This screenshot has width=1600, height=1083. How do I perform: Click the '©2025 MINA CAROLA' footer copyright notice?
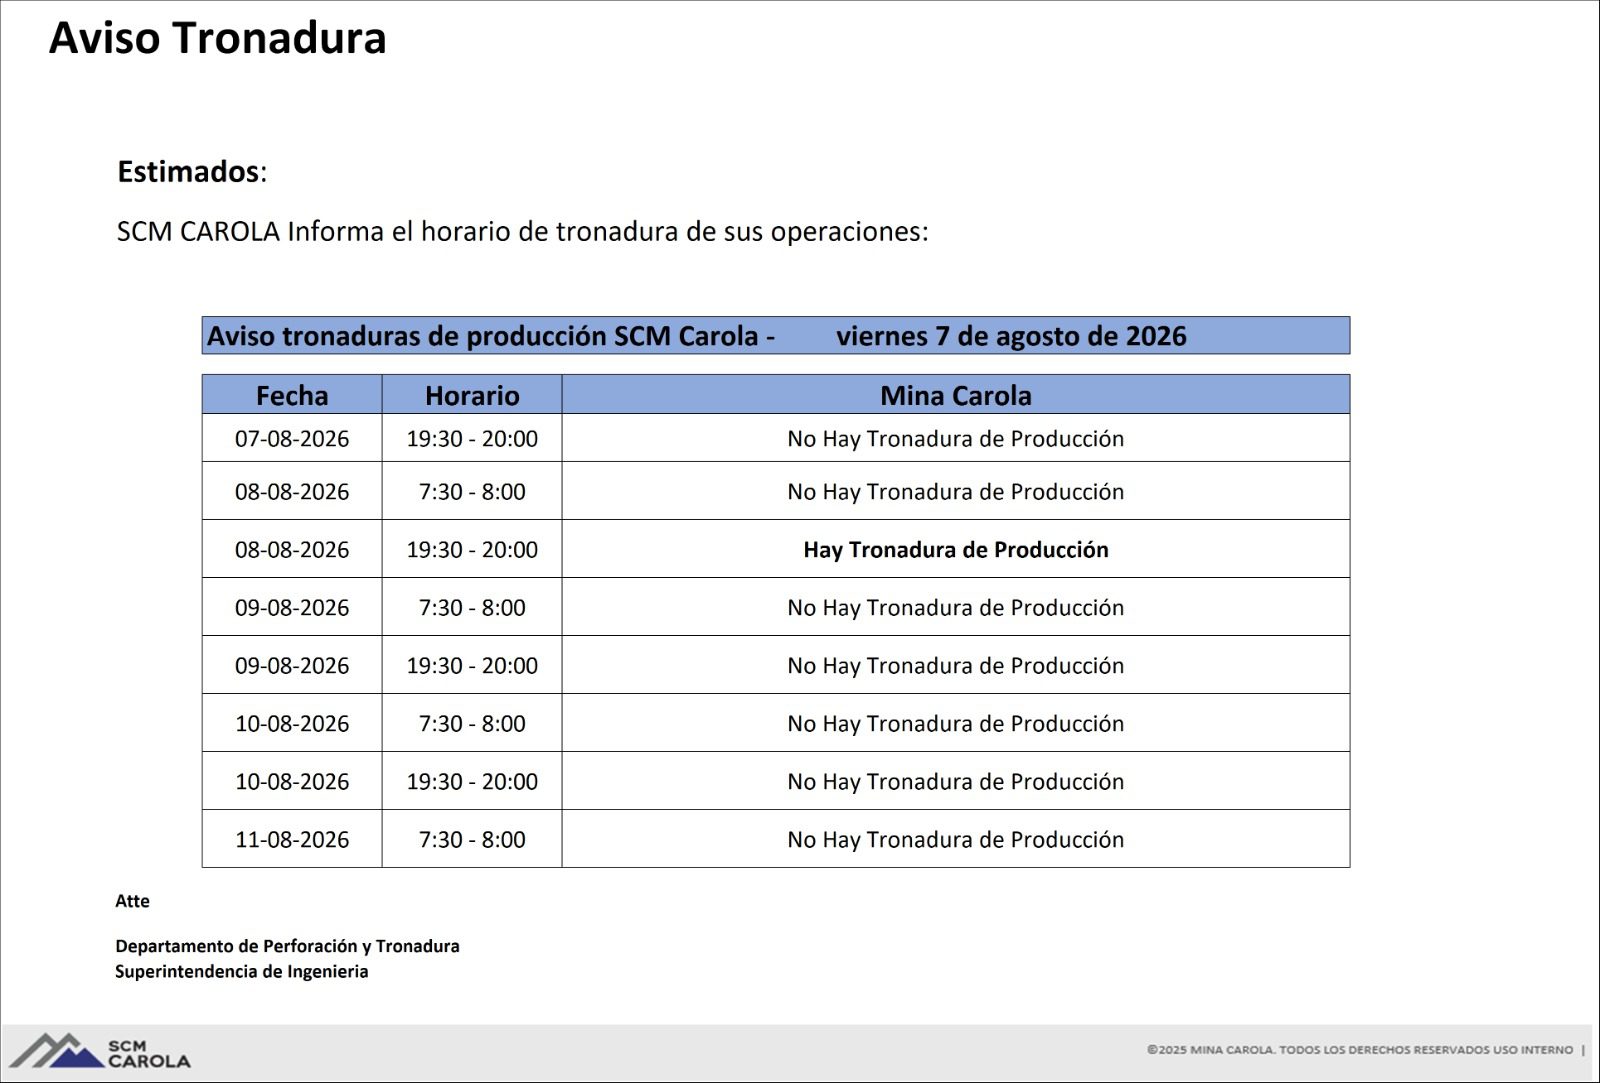pyautogui.click(x=1360, y=1050)
